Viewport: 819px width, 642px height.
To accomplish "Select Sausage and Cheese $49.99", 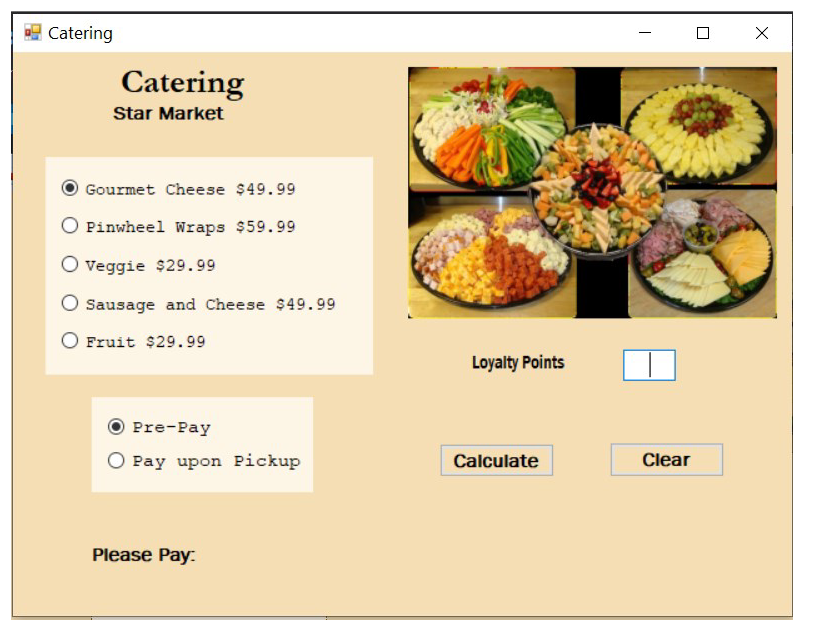I will click(198, 304).
